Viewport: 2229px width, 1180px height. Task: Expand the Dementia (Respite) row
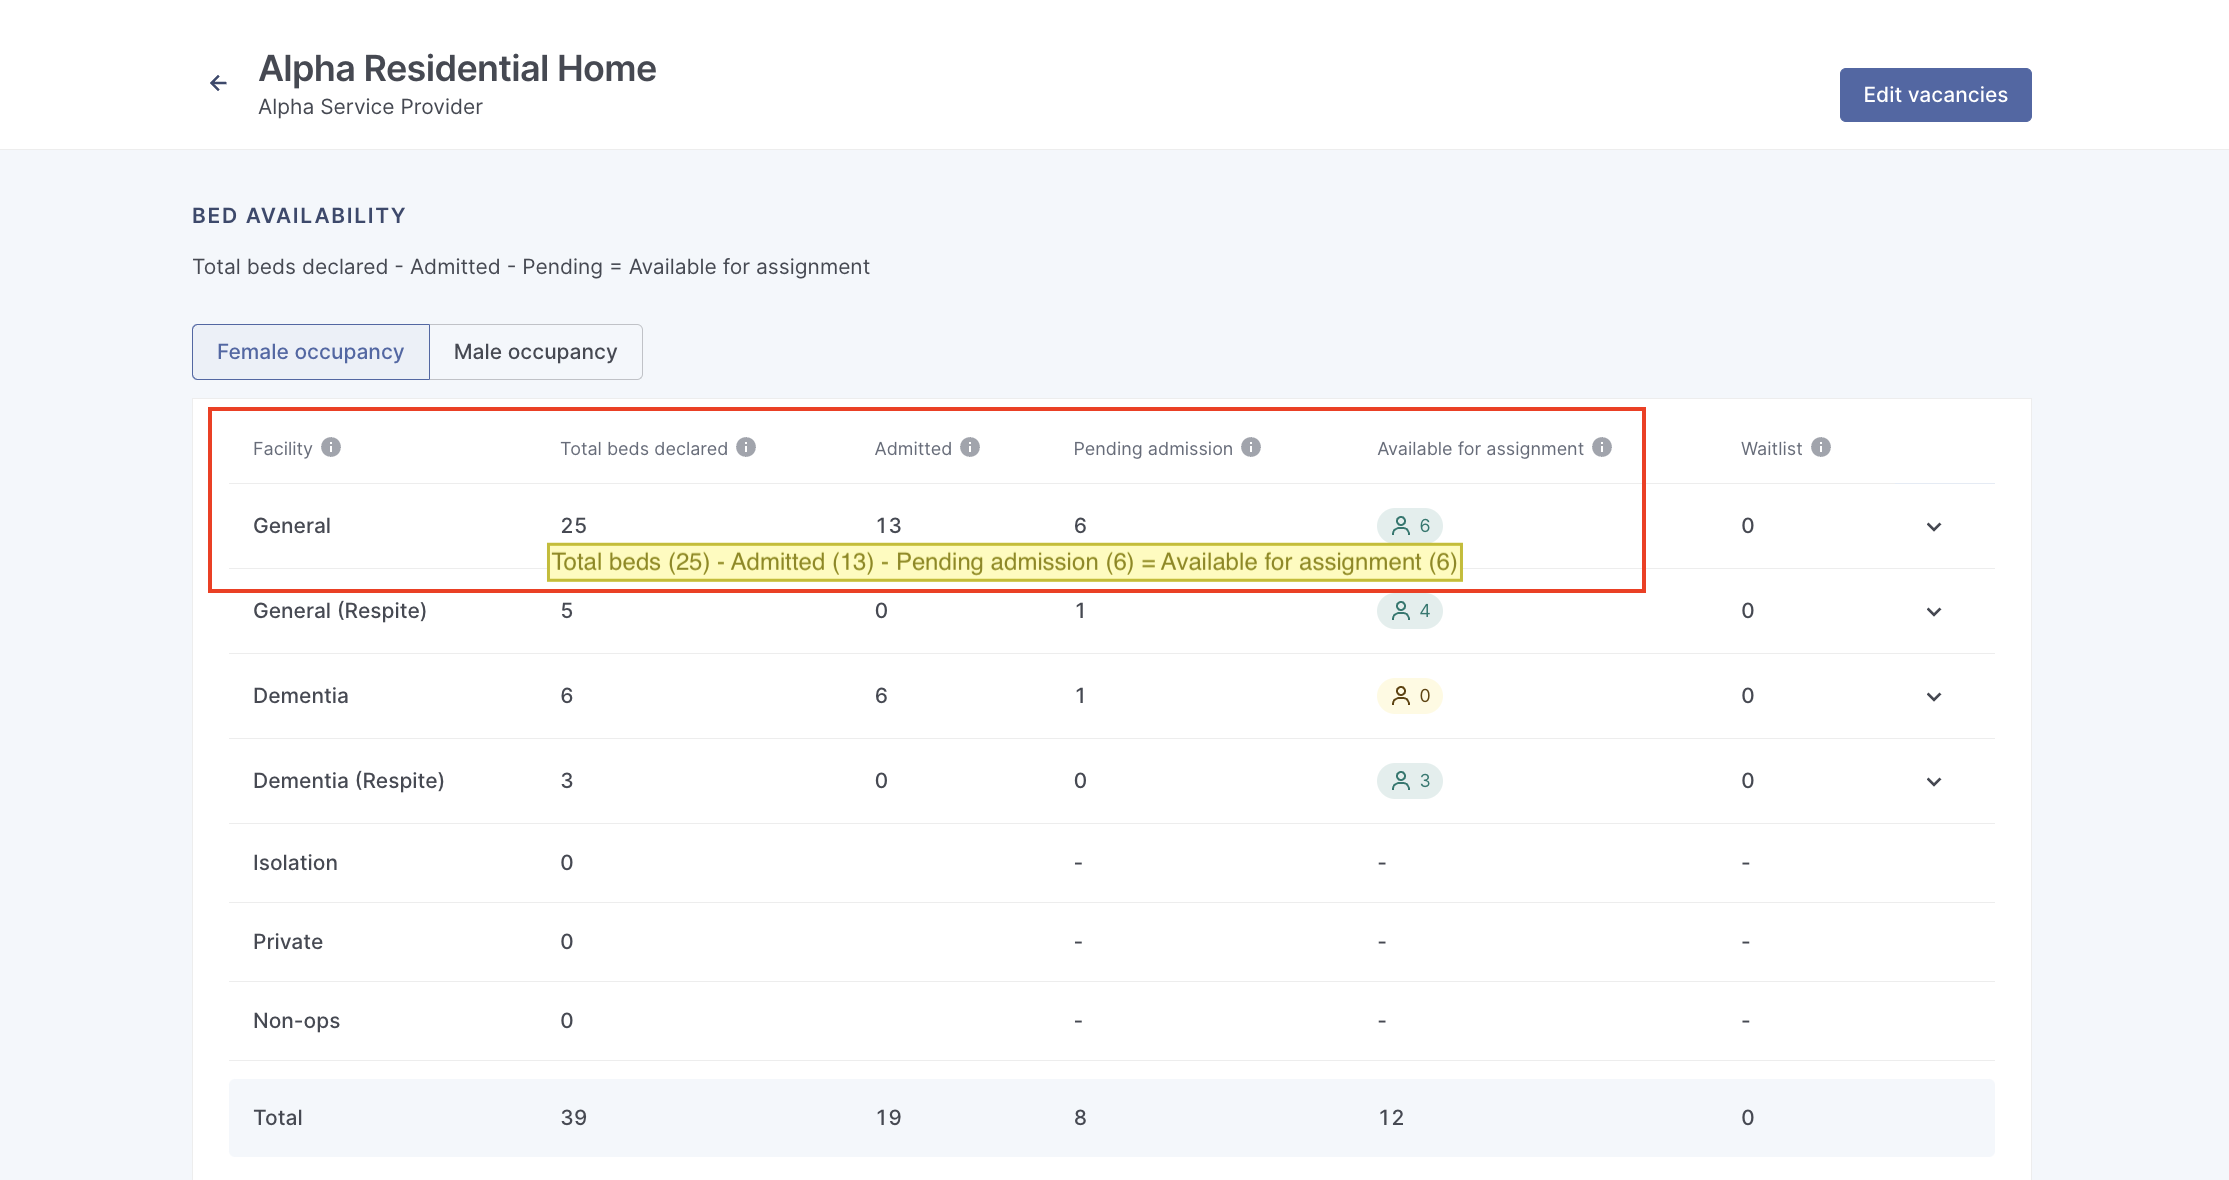1934,782
